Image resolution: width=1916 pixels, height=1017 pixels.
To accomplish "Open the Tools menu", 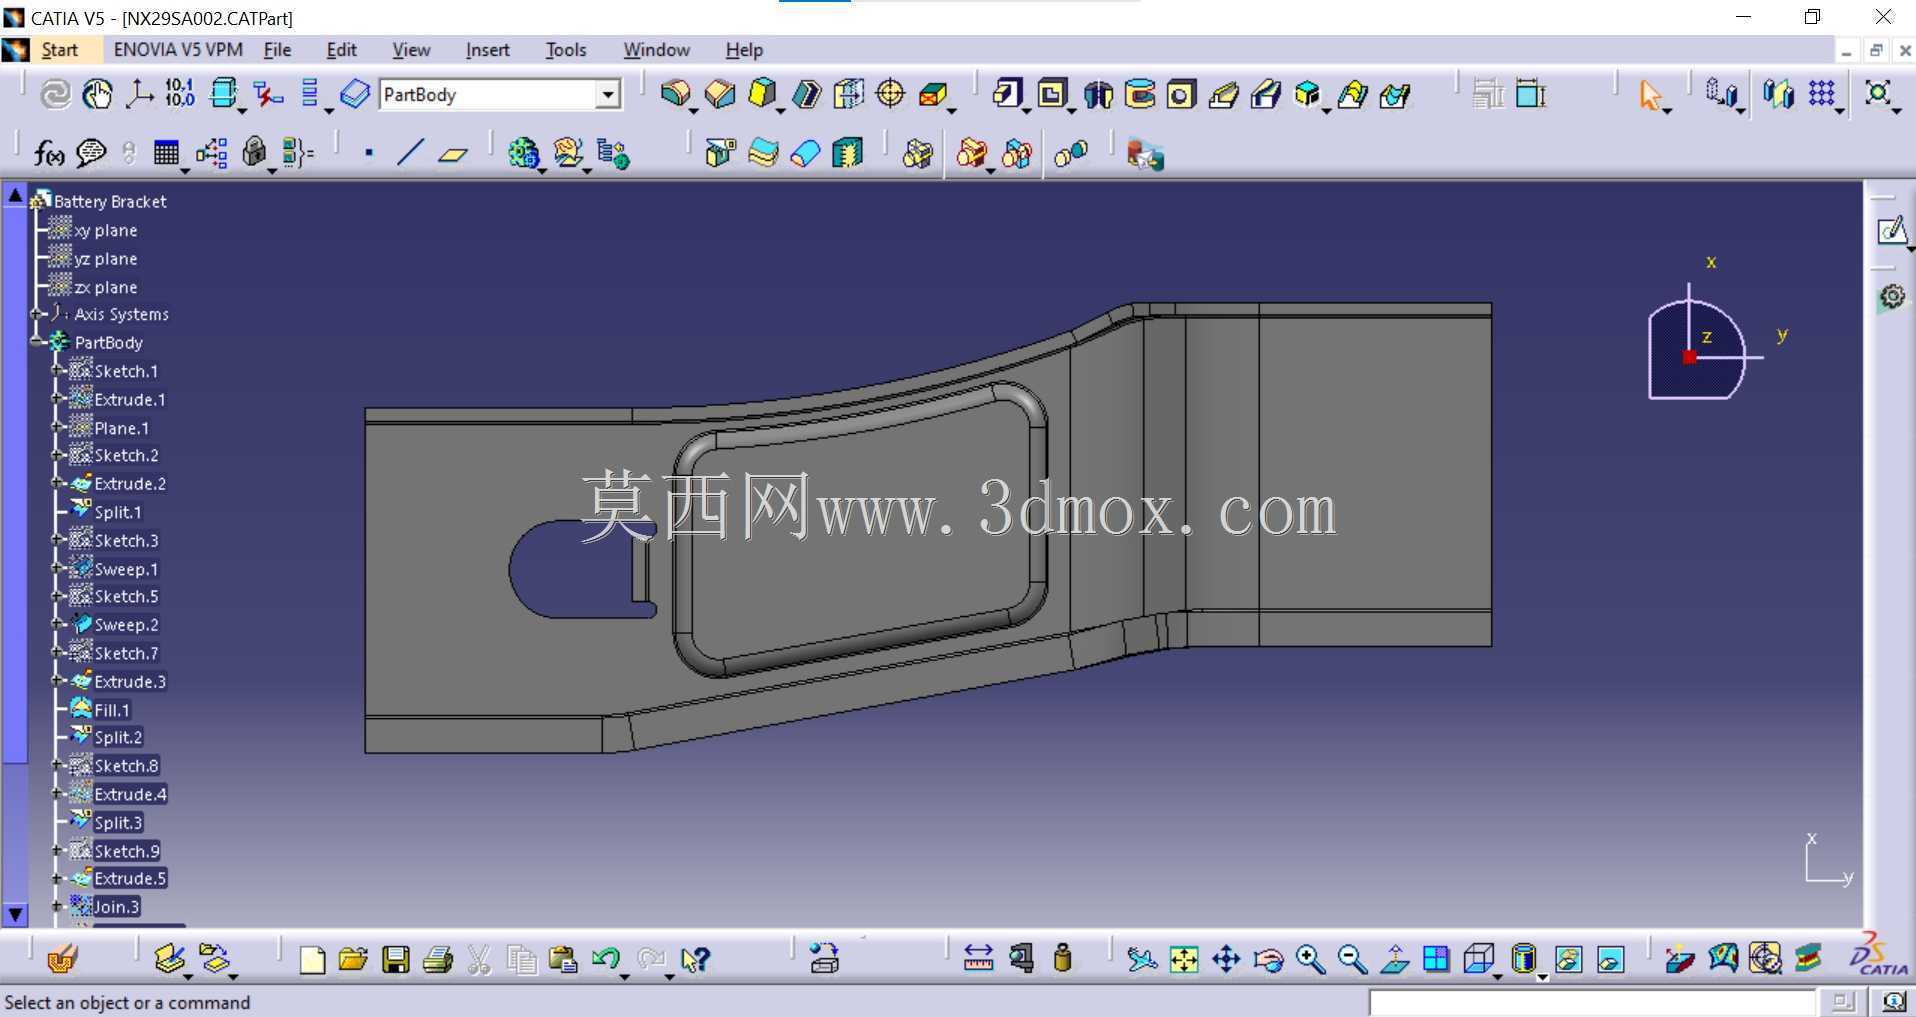I will 566,50.
